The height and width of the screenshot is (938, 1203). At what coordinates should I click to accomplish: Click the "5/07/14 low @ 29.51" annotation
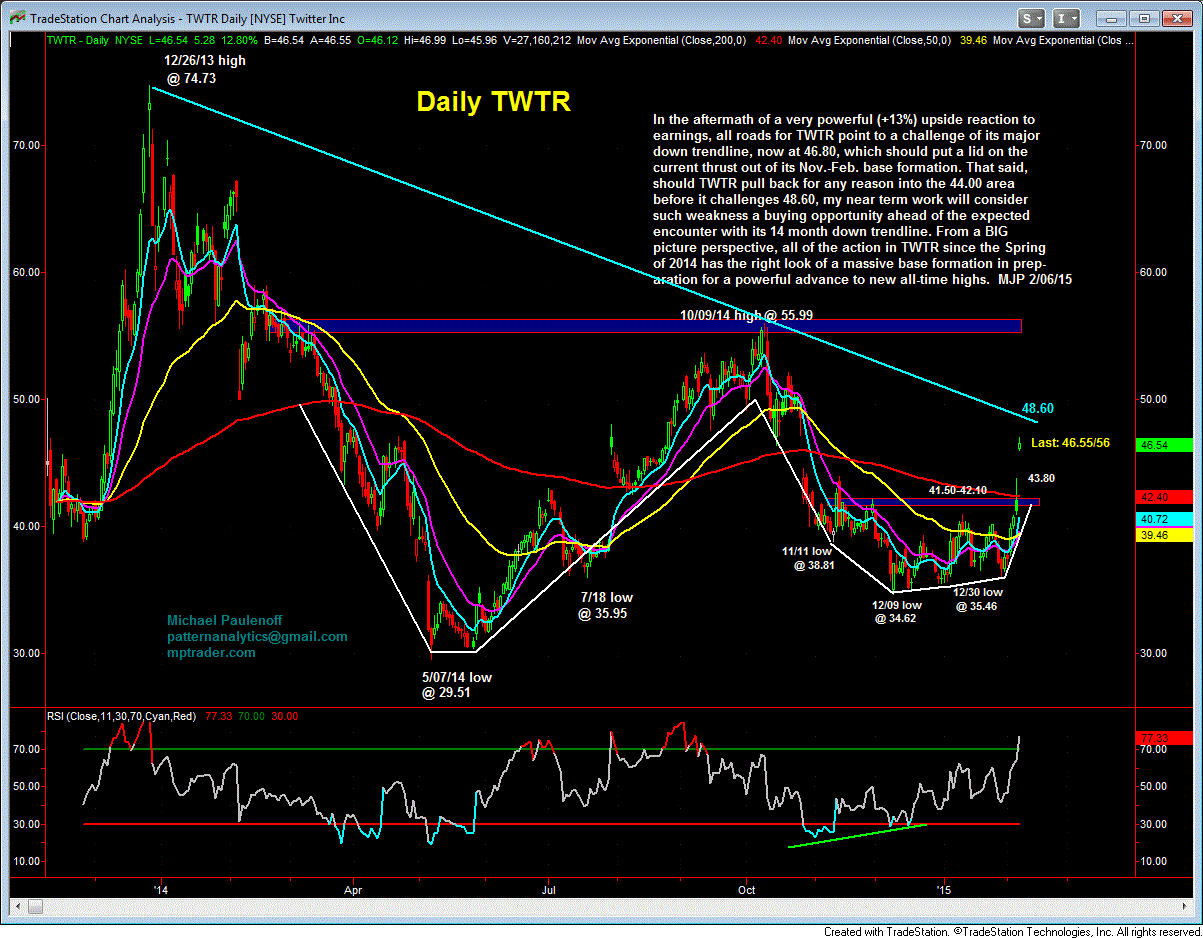click(456, 685)
